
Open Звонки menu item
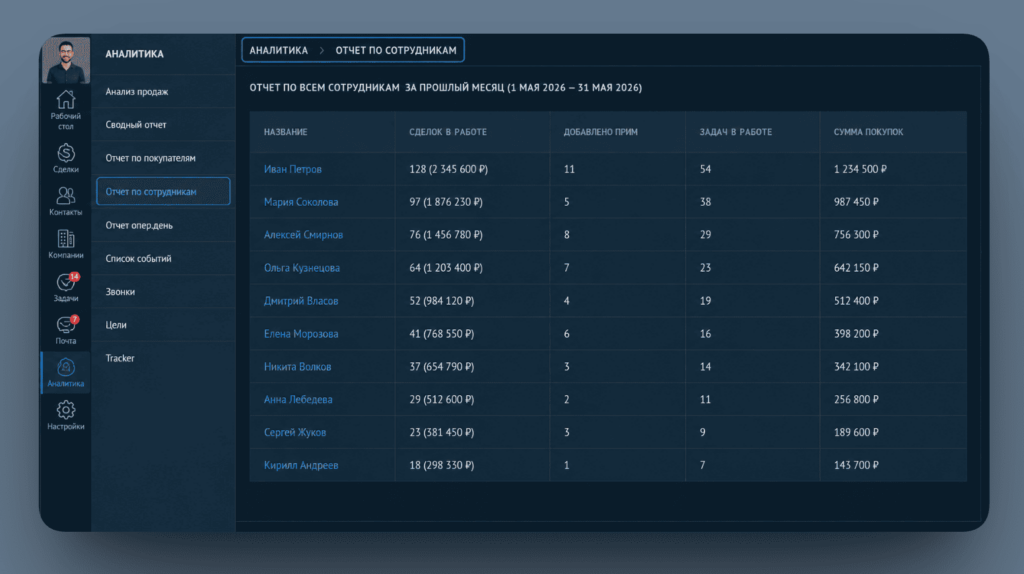(x=163, y=292)
